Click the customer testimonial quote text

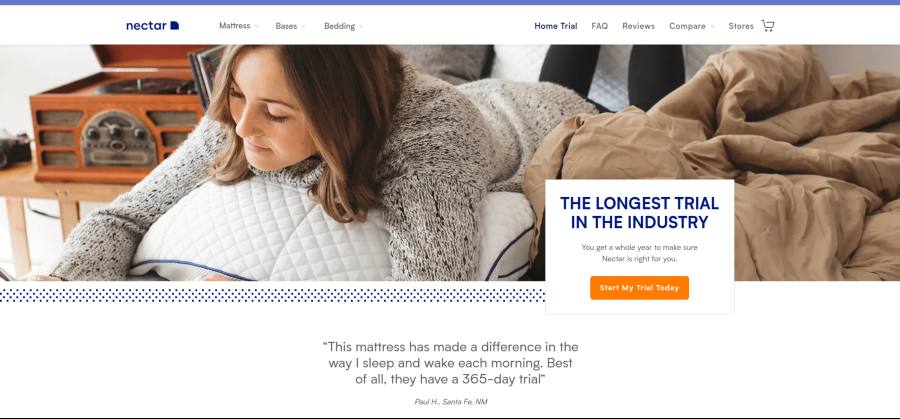click(x=450, y=363)
